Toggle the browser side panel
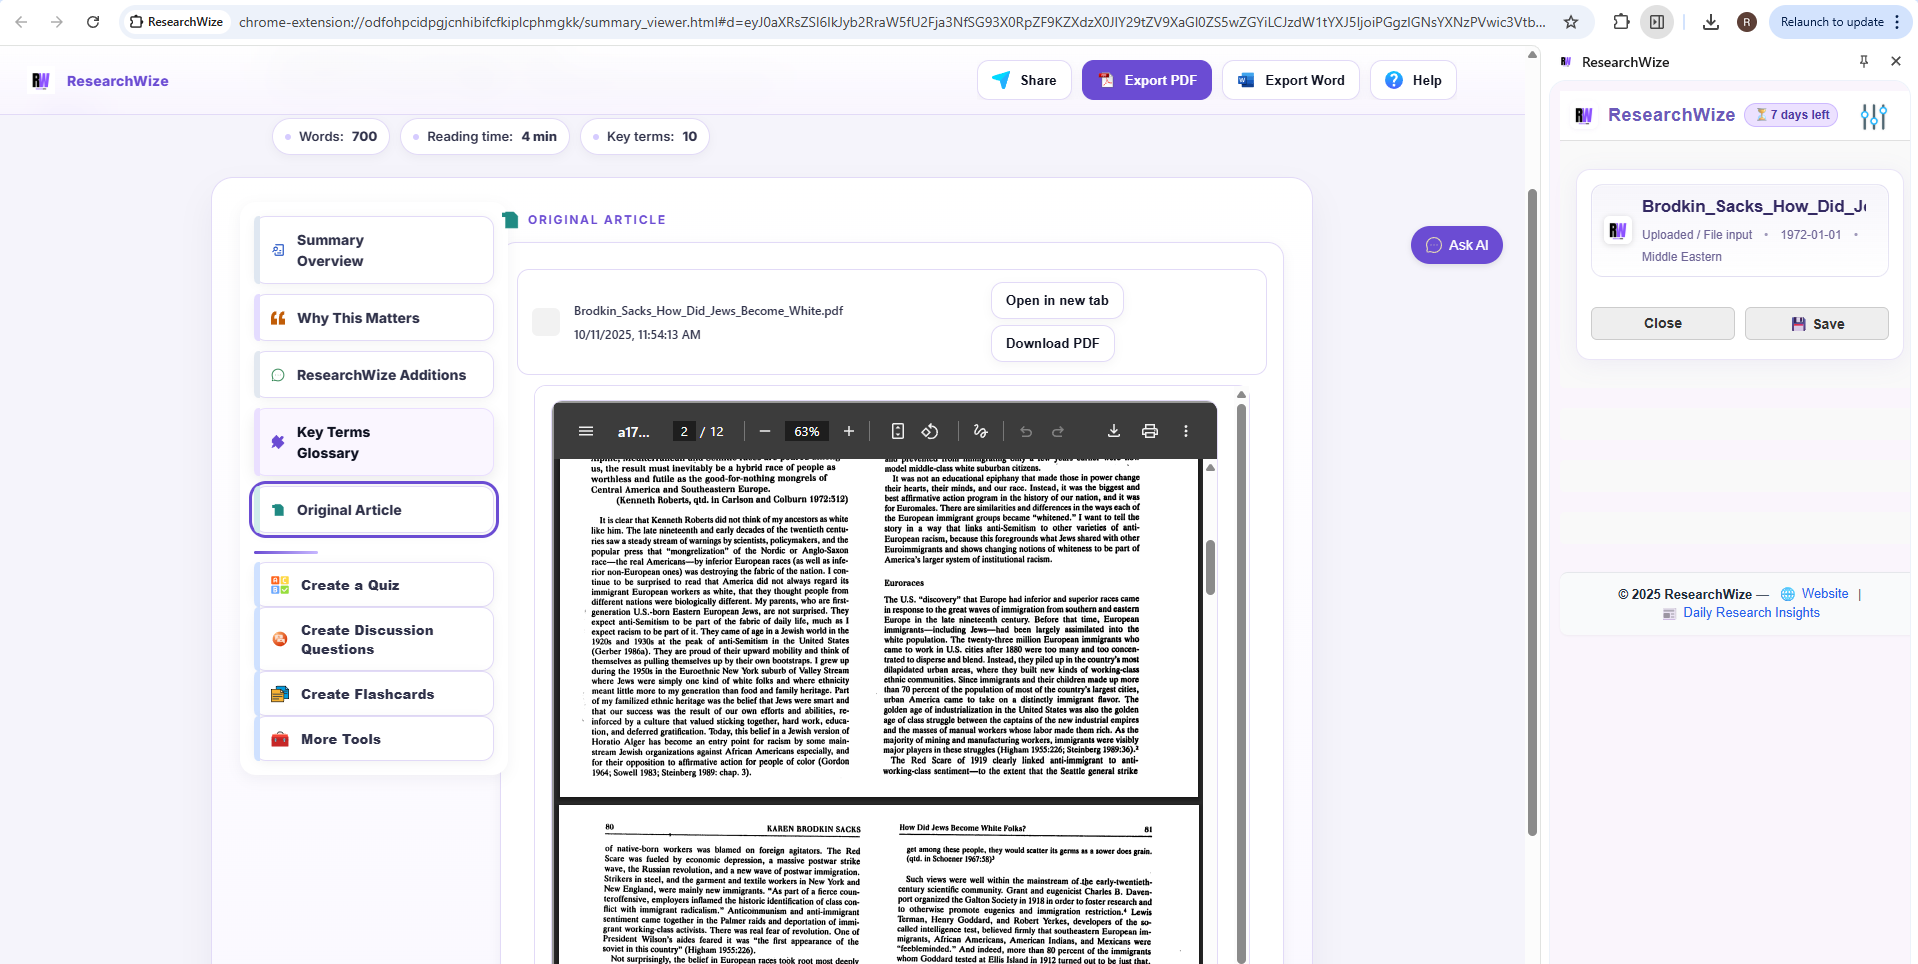Image resolution: width=1918 pixels, height=964 pixels. coord(1657,22)
